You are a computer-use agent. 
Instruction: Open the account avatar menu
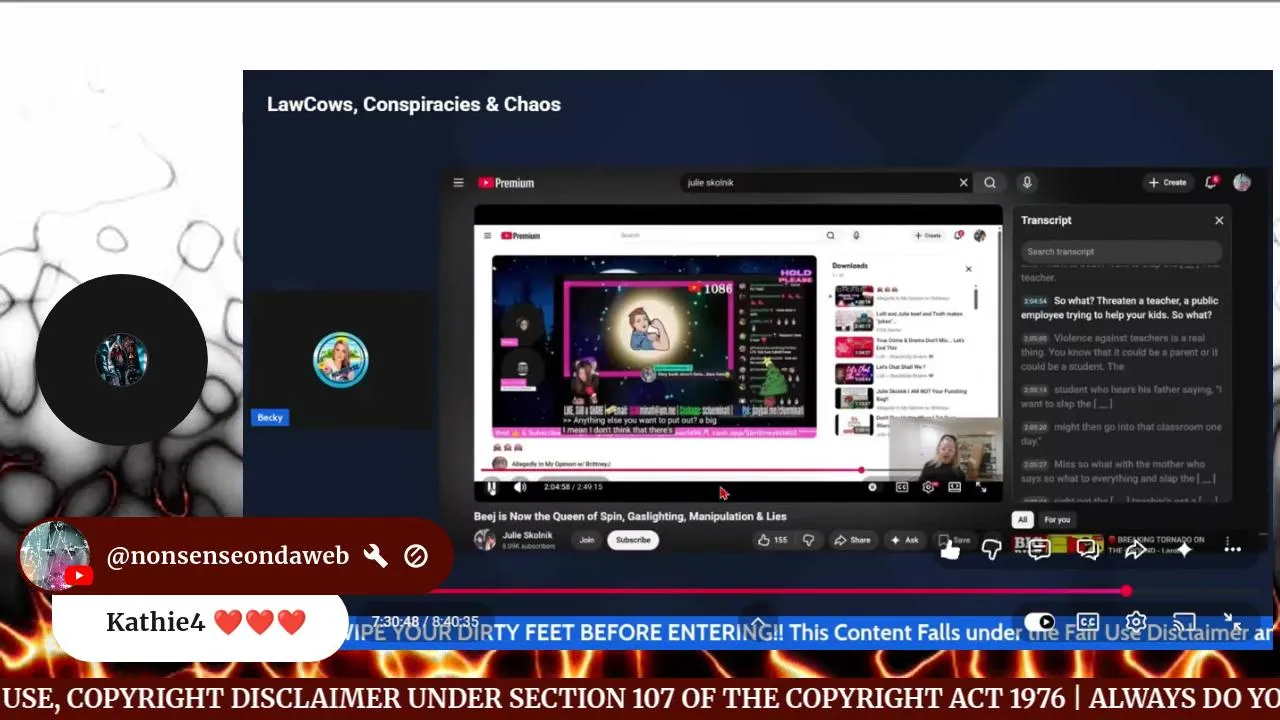(1242, 182)
